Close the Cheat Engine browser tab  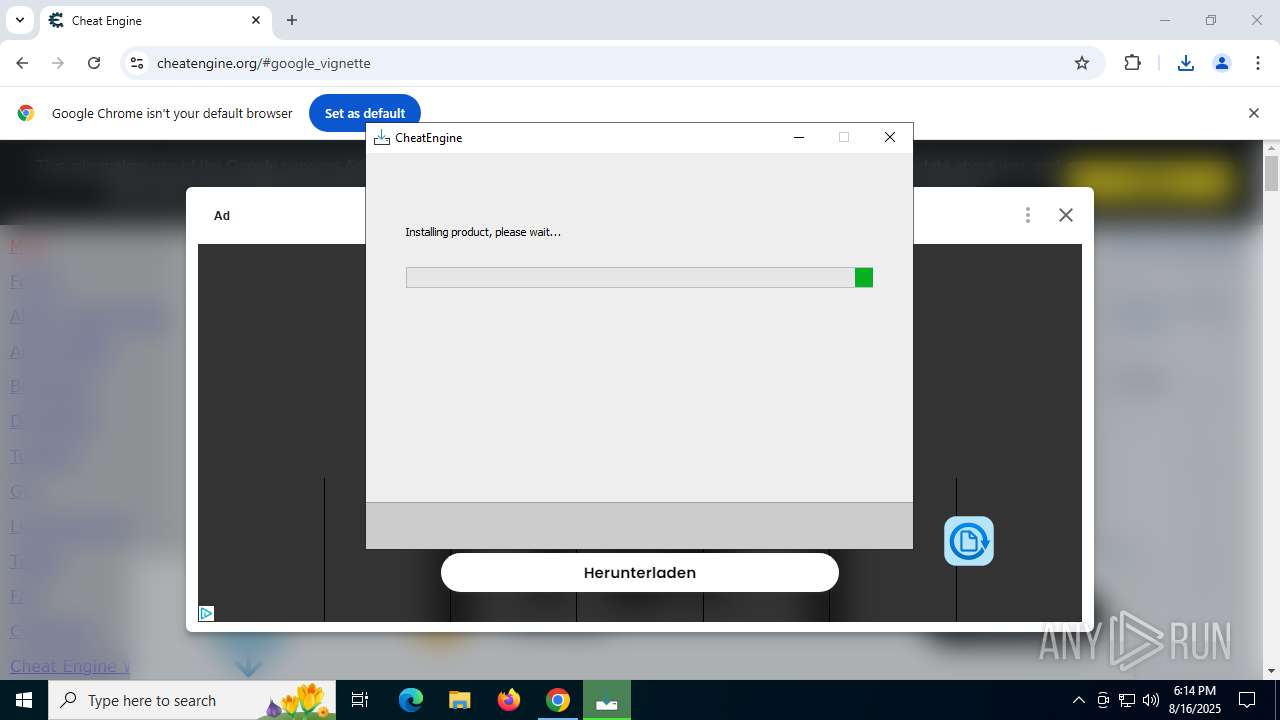[x=256, y=20]
